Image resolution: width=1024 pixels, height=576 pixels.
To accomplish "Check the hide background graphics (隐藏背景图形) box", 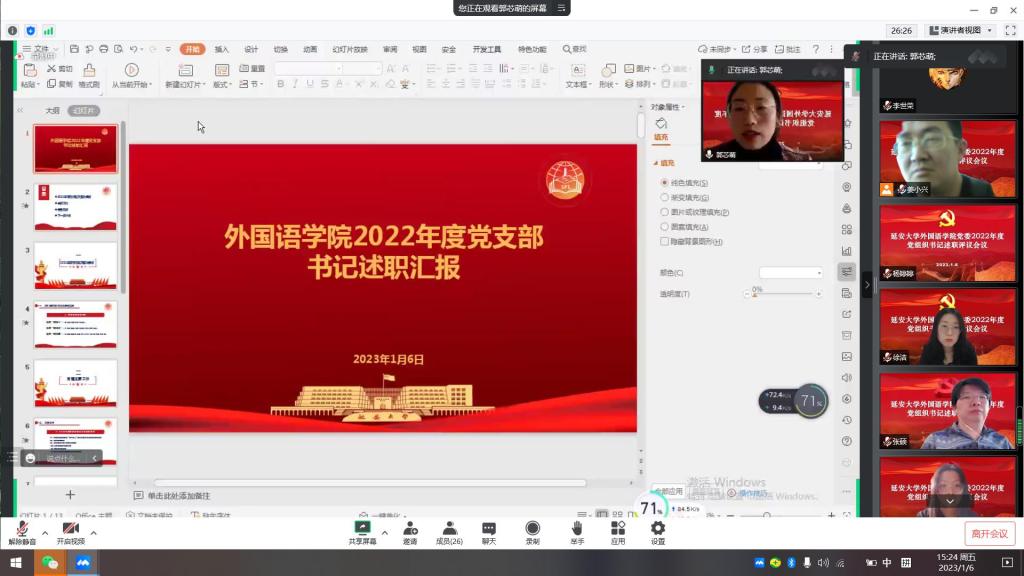I will (x=664, y=242).
